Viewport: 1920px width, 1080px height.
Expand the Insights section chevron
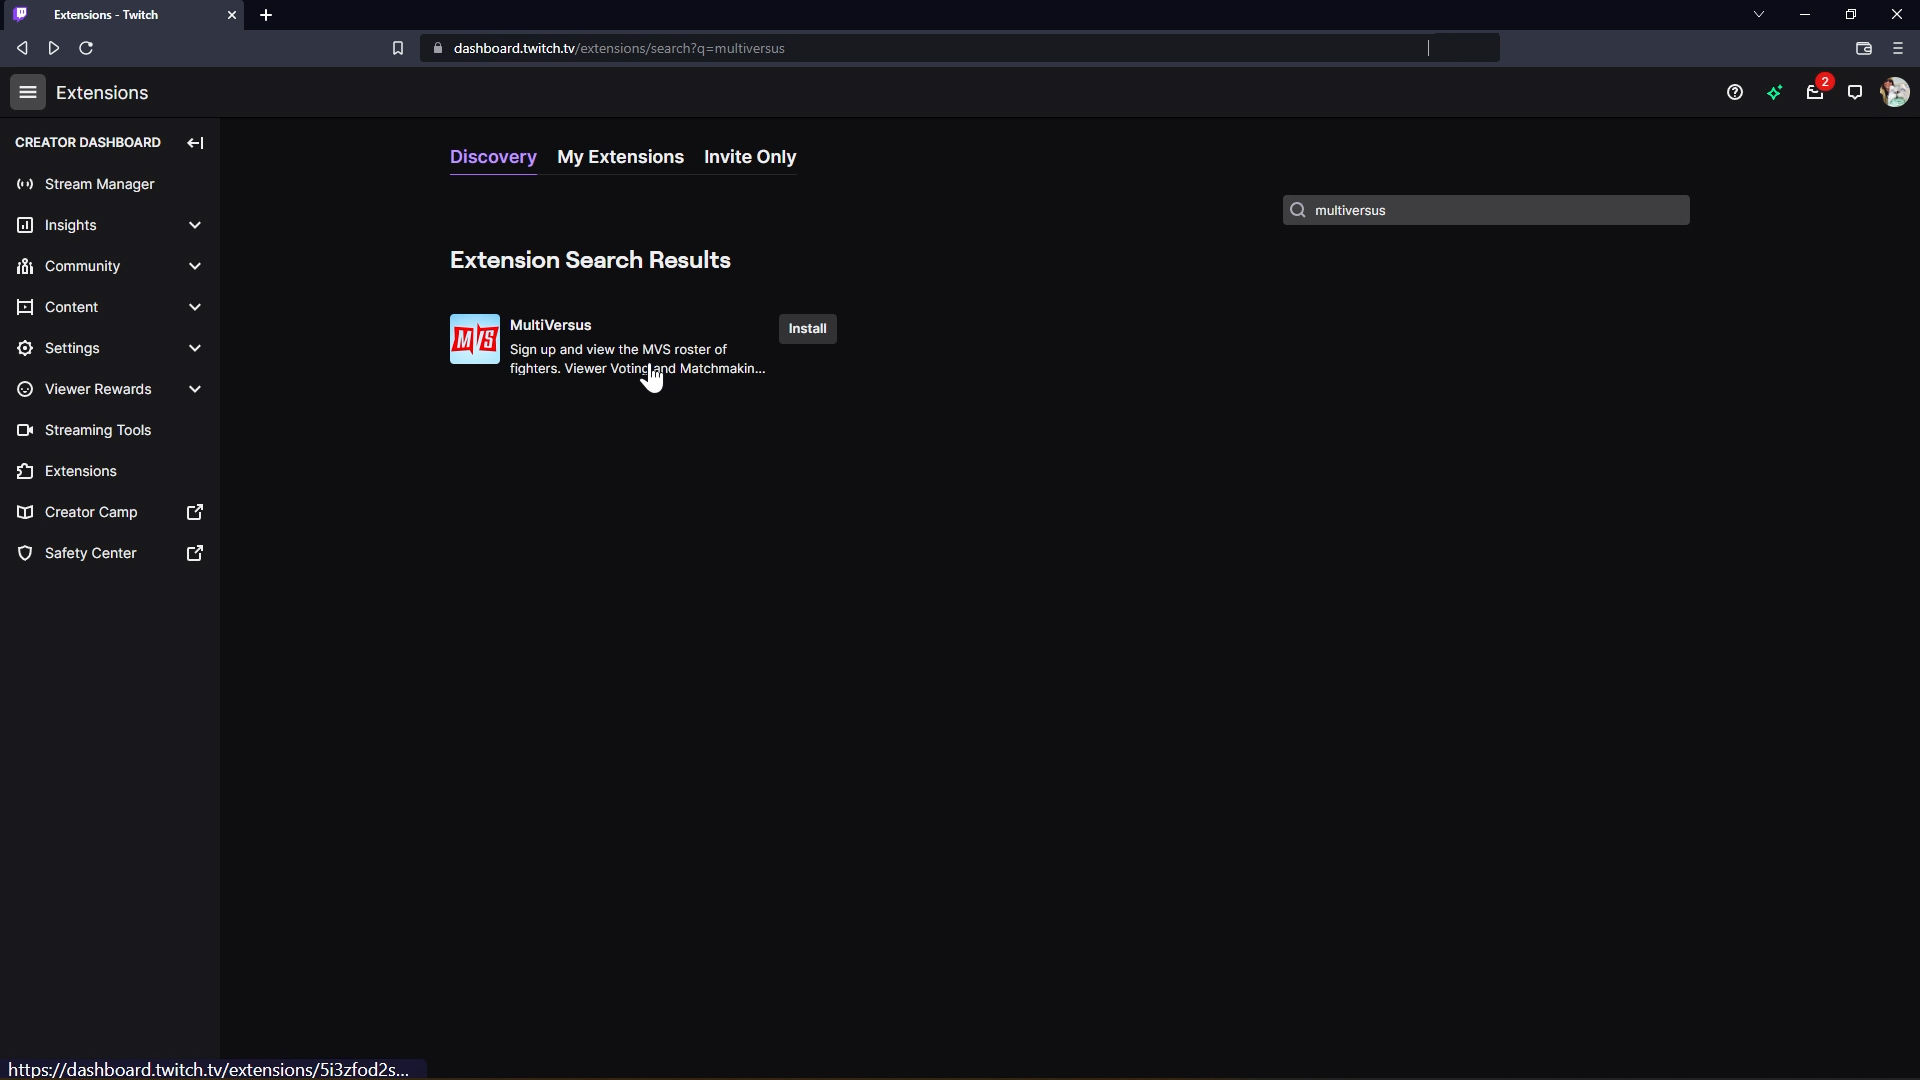point(195,225)
